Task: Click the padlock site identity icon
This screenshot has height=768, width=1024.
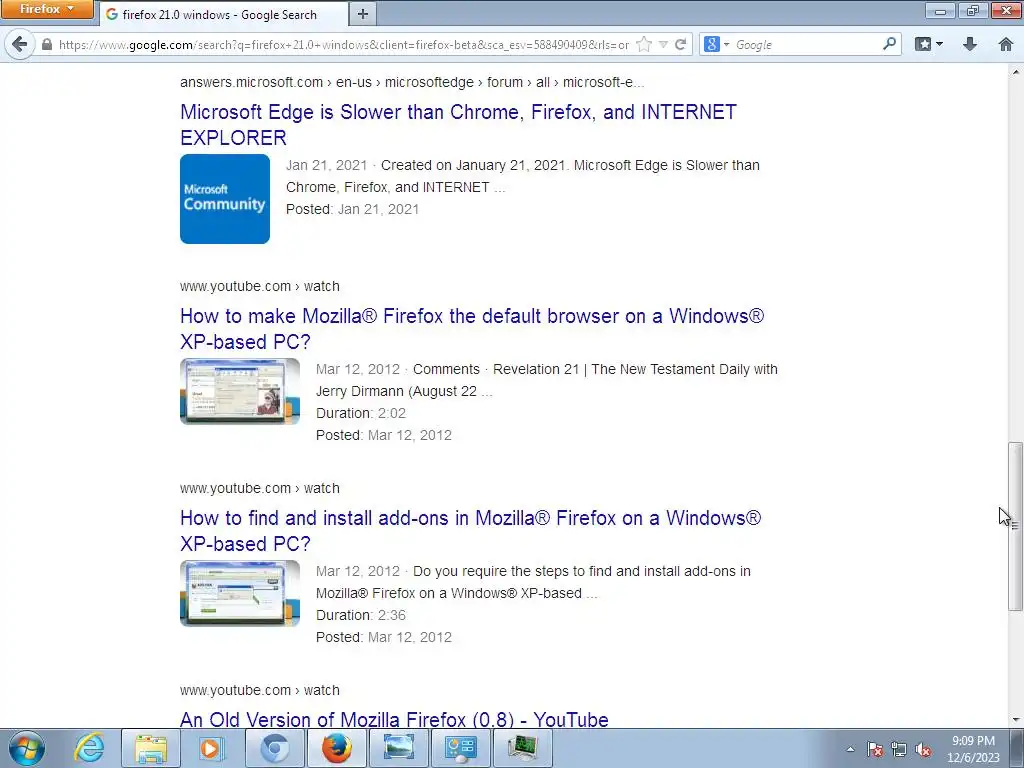Action: (x=47, y=44)
